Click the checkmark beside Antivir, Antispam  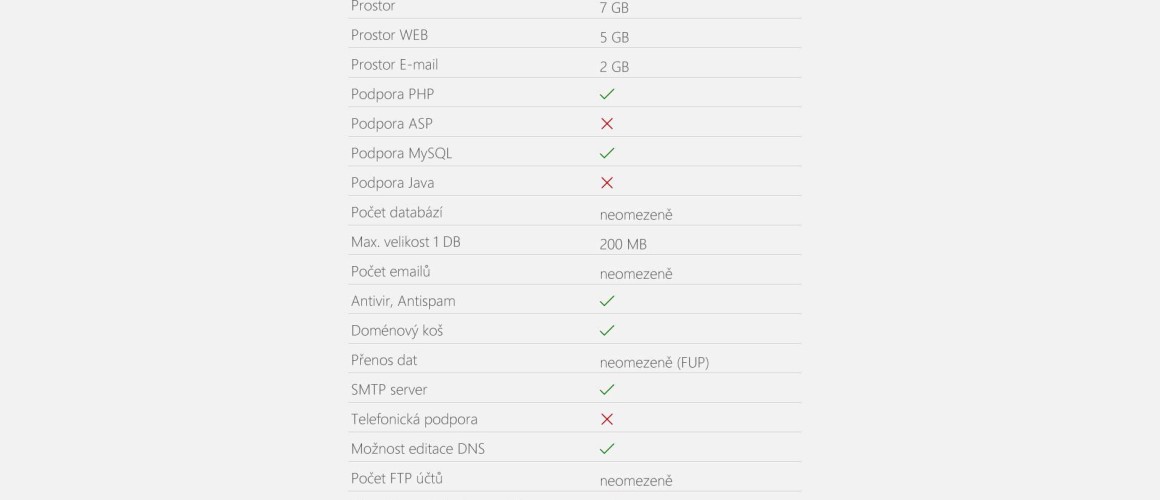click(607, 301)
